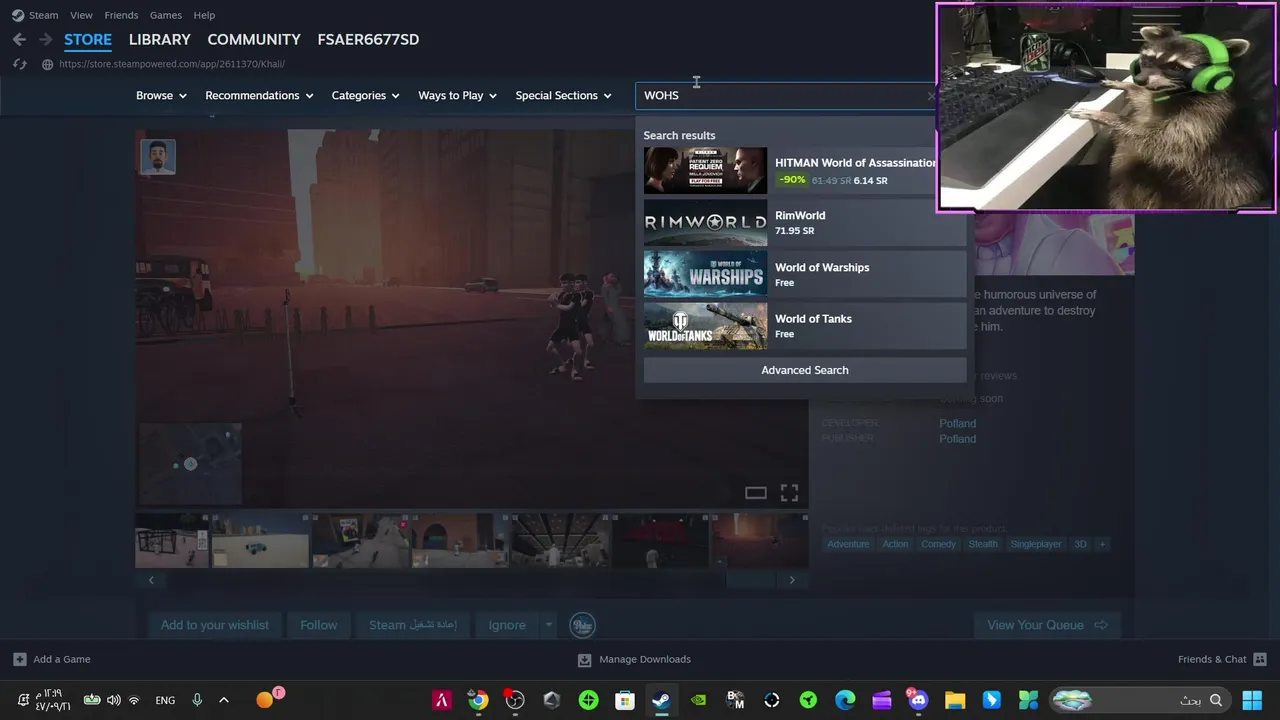Show previous screenshots in thumbnail strip
Viewport: 1280px width, 720px height.
pyautogui.click(x=151, y=580)
